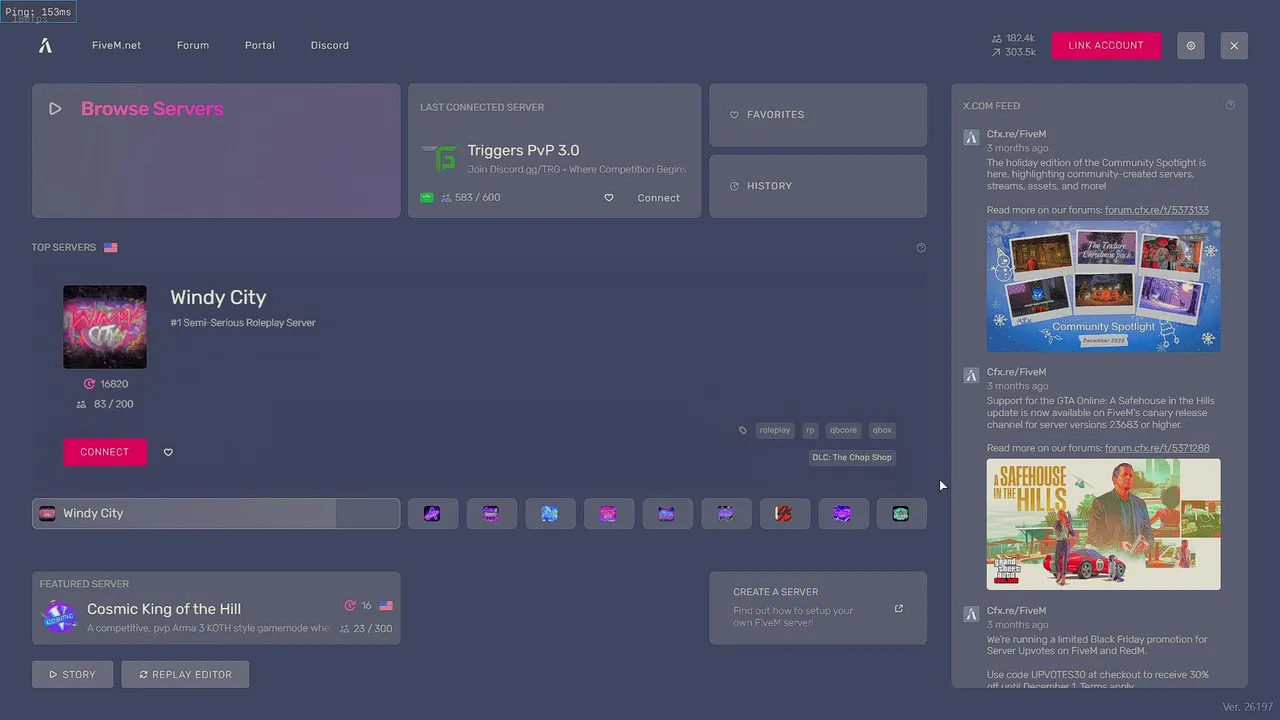
Task: Open Browse Servers card
Action: 216,151
